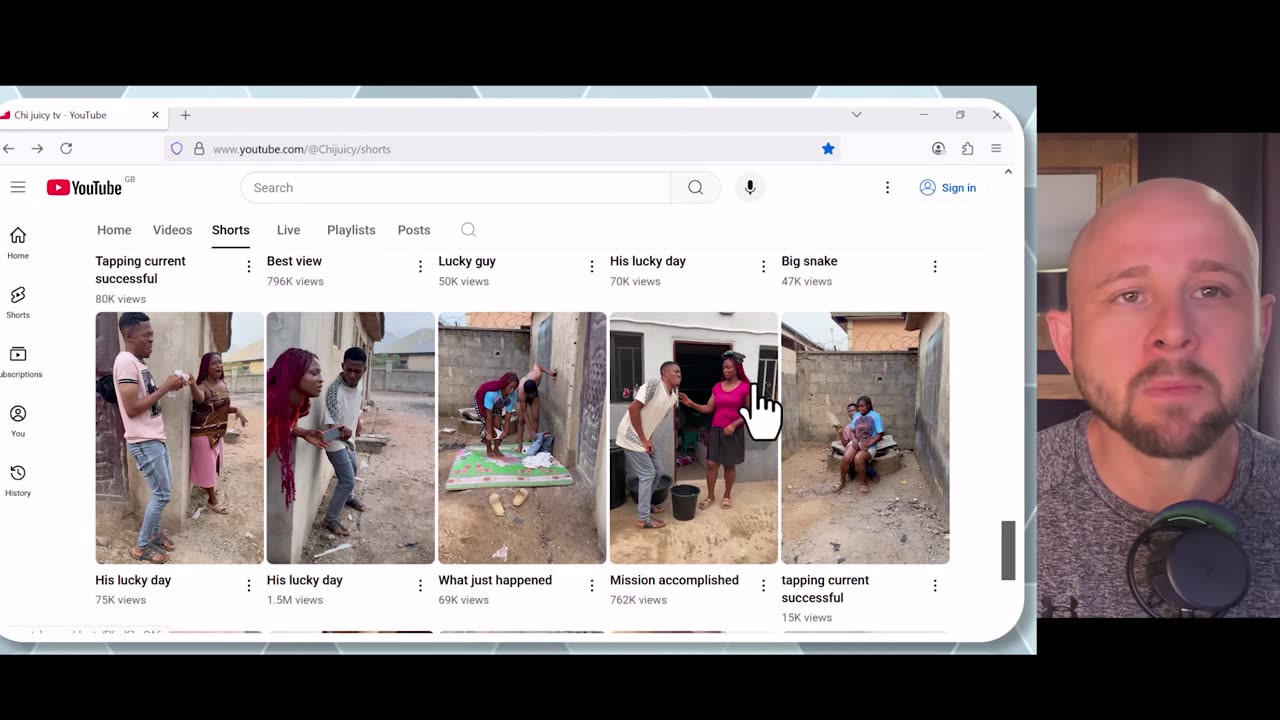View site security lock info
The width and height of the screenshot is (1280, 720).
click(199, 149)
